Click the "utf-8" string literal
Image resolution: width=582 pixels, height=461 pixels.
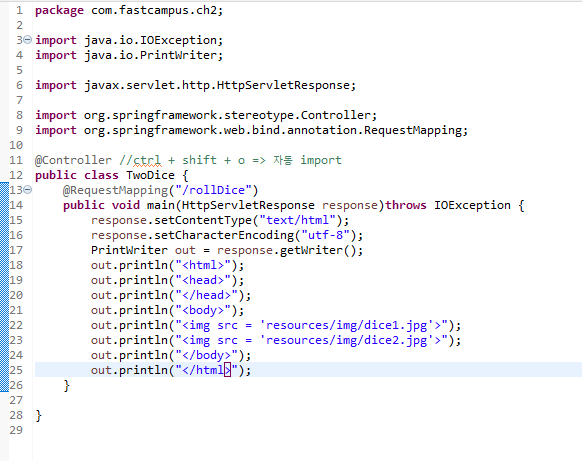pos(325,235)
